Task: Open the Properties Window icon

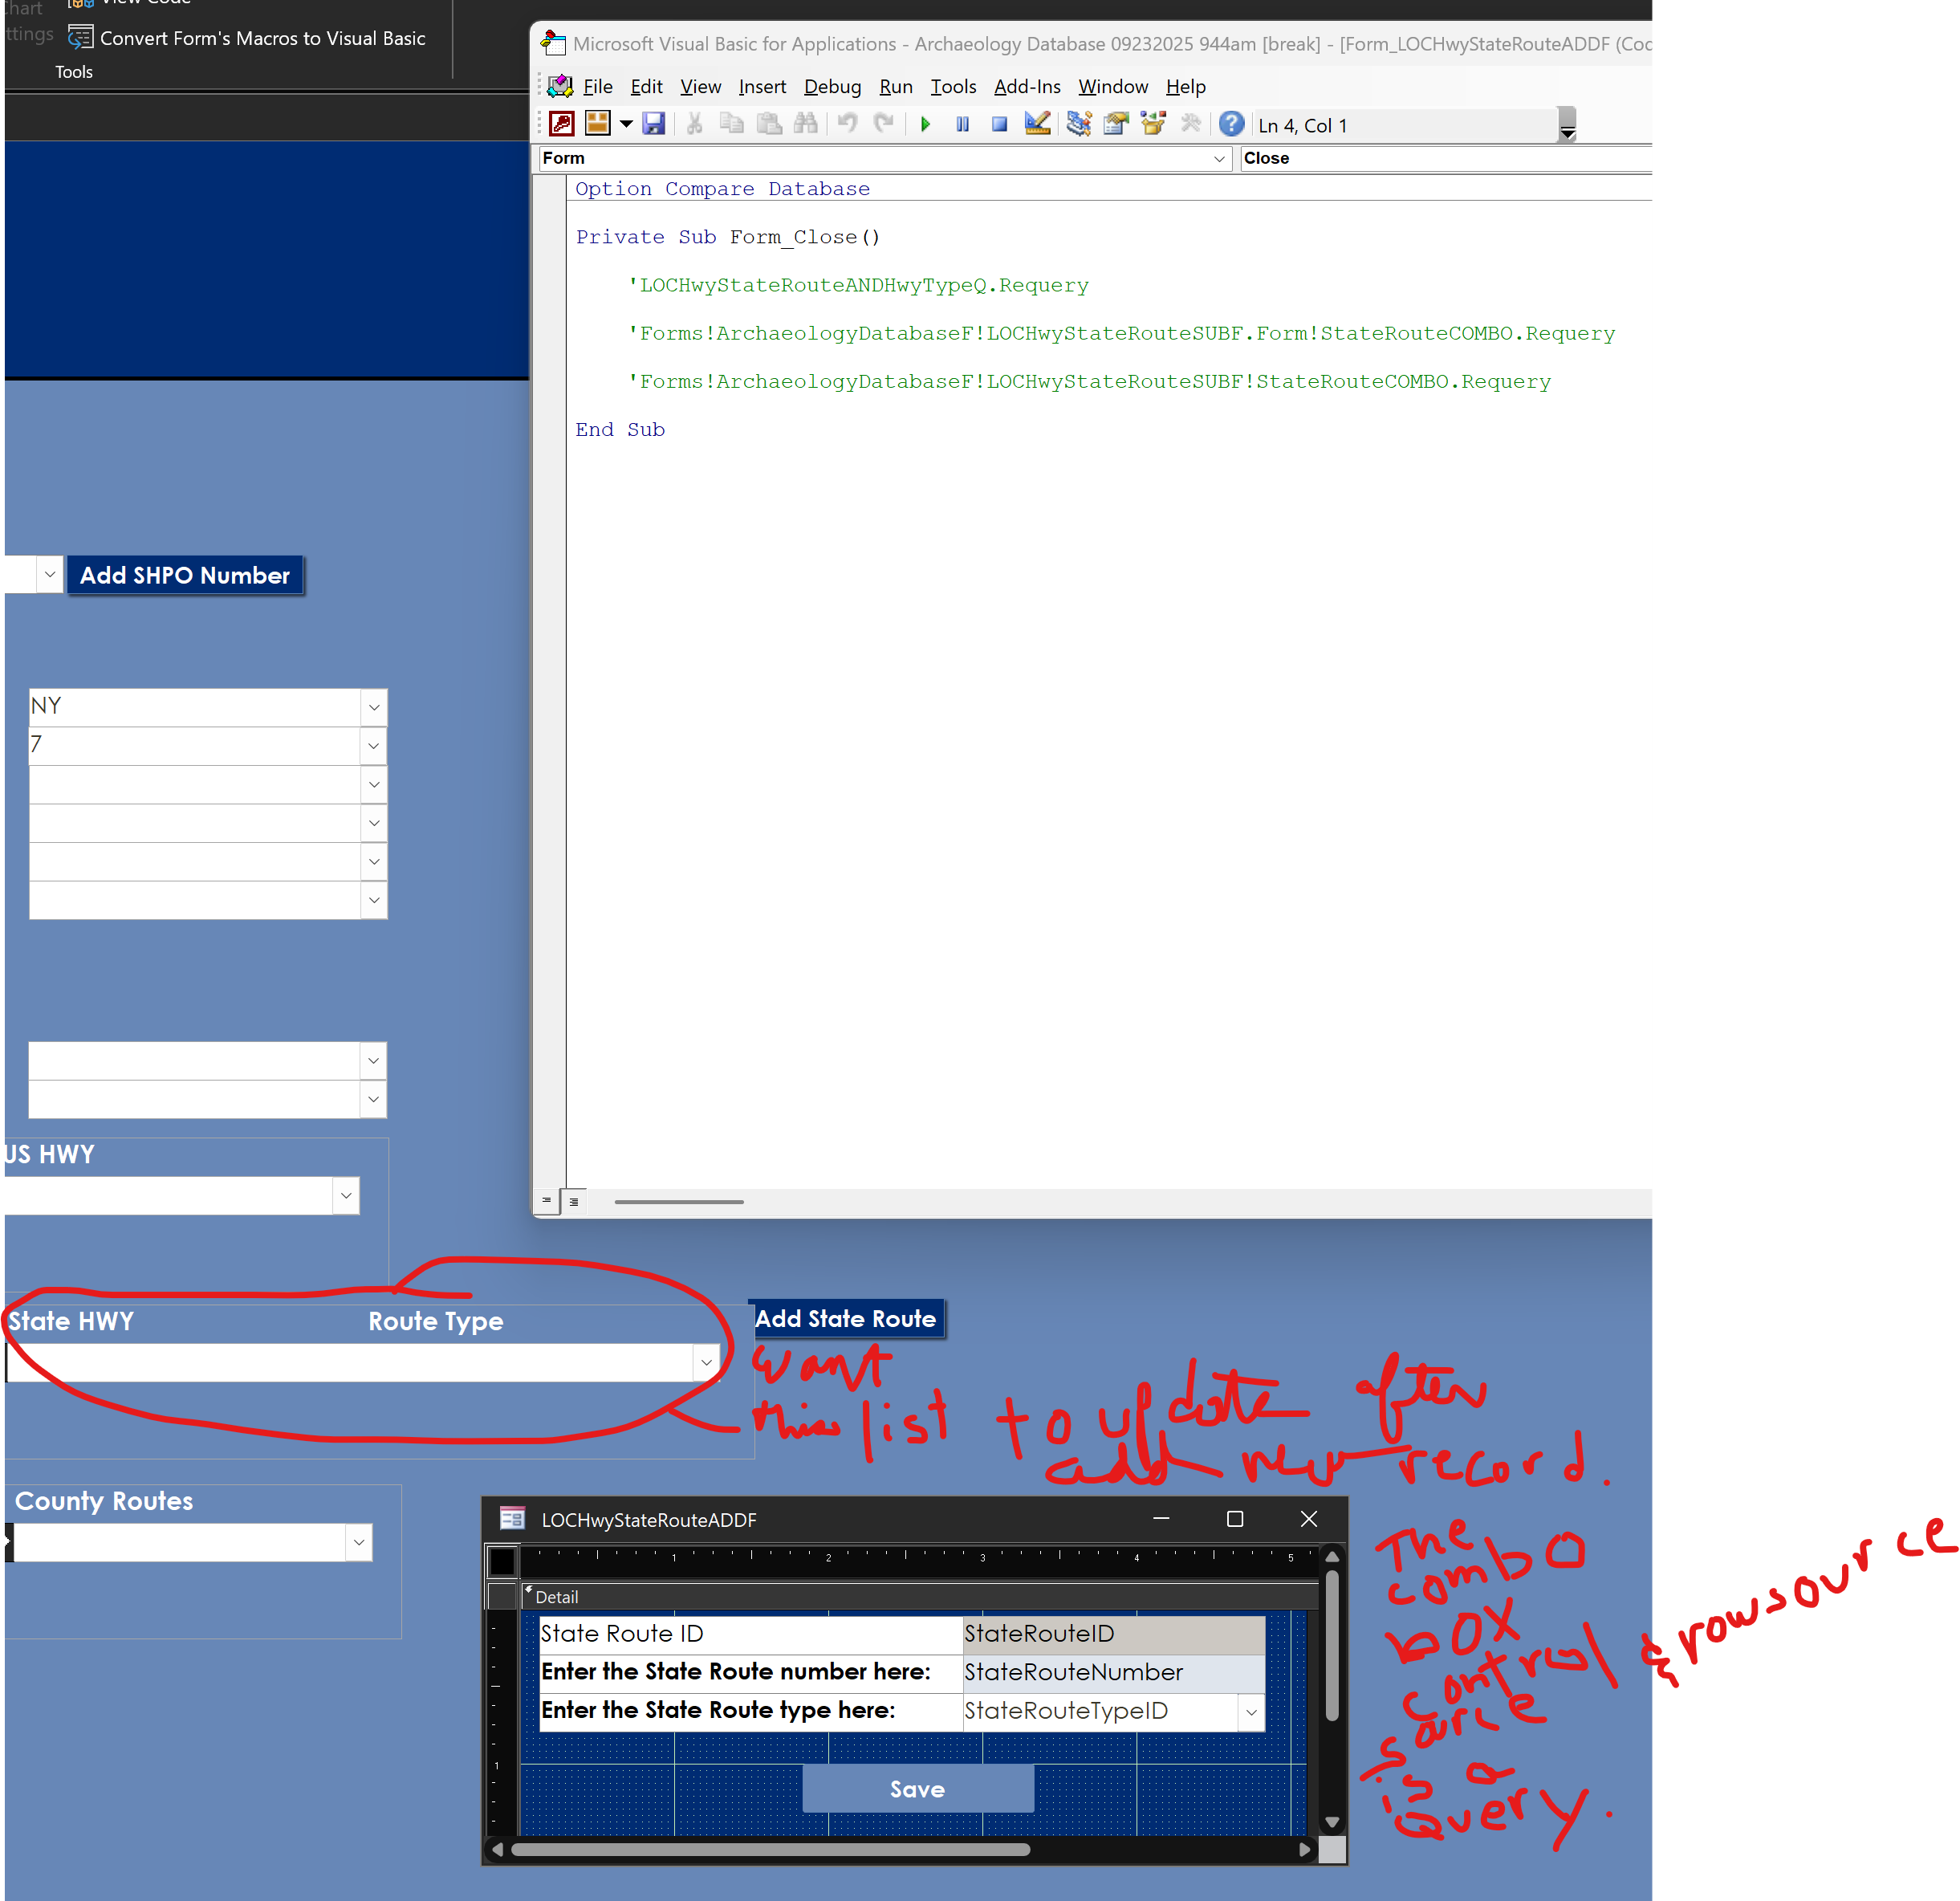Action: pyautogui.click(x=1116, y=123)
